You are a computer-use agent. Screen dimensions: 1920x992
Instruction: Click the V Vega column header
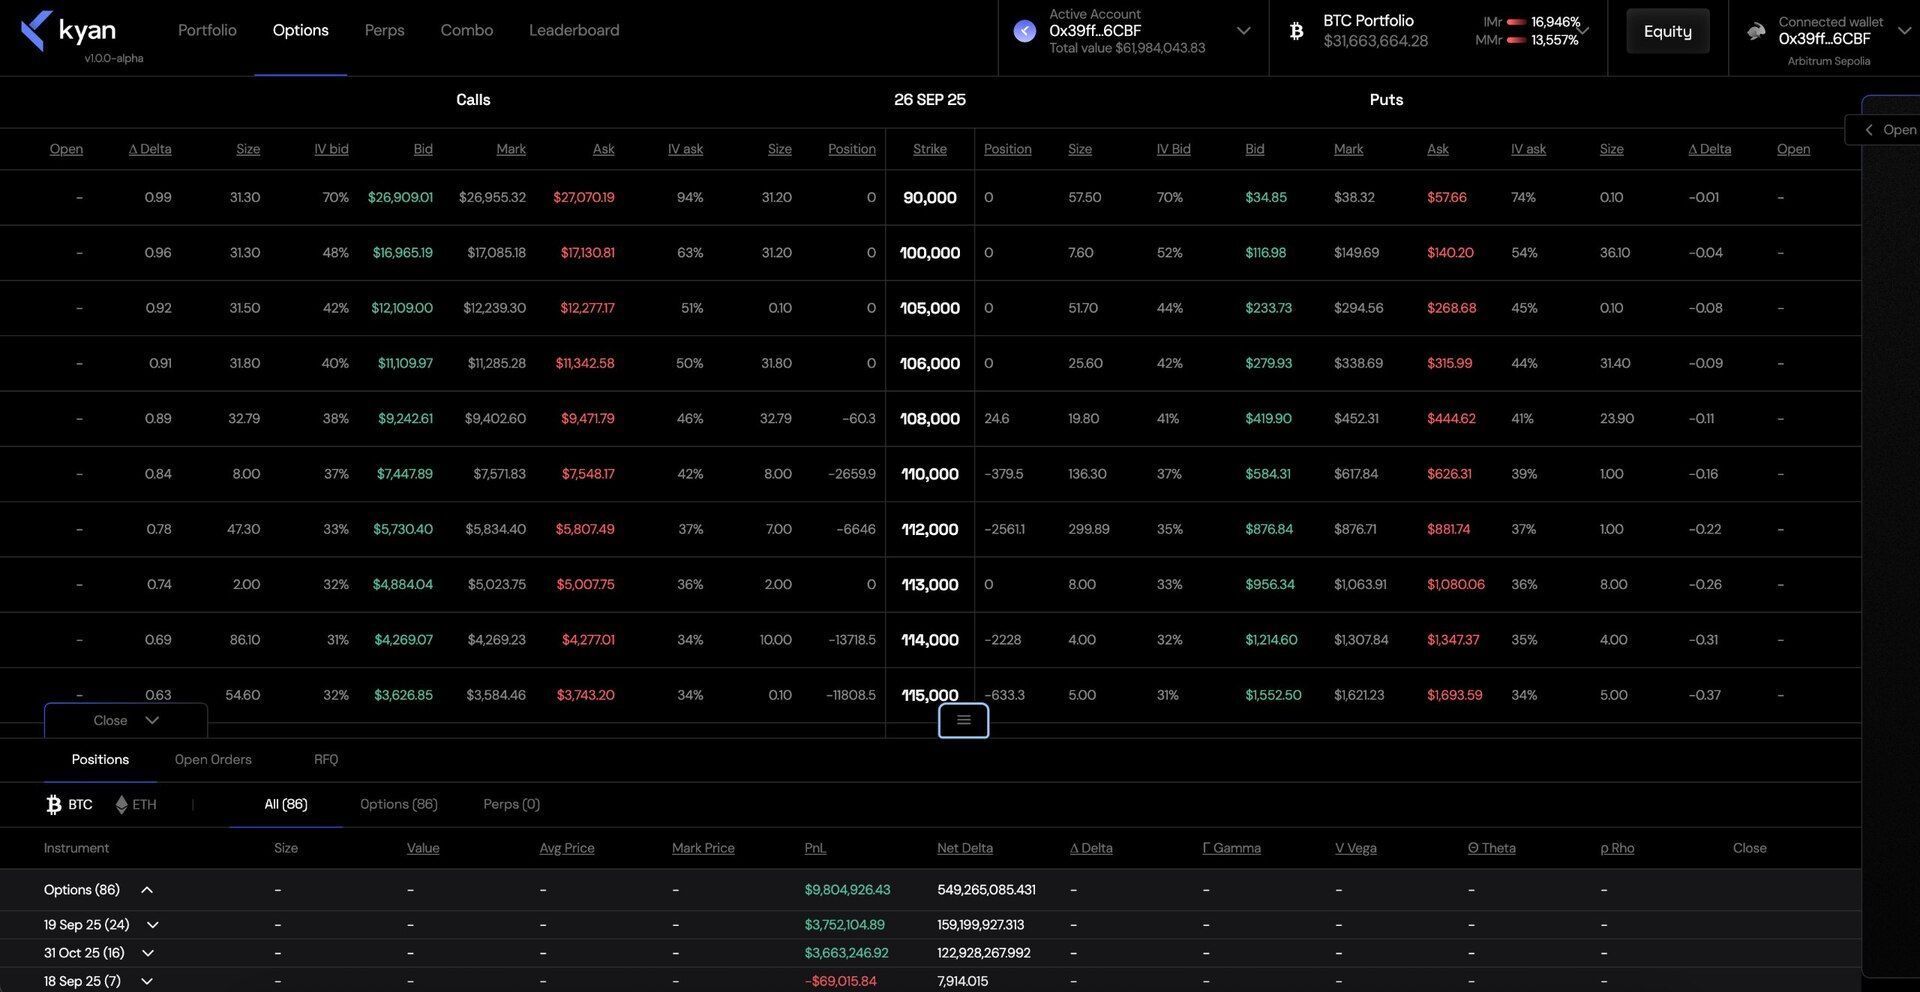(x=1356, y=848)
